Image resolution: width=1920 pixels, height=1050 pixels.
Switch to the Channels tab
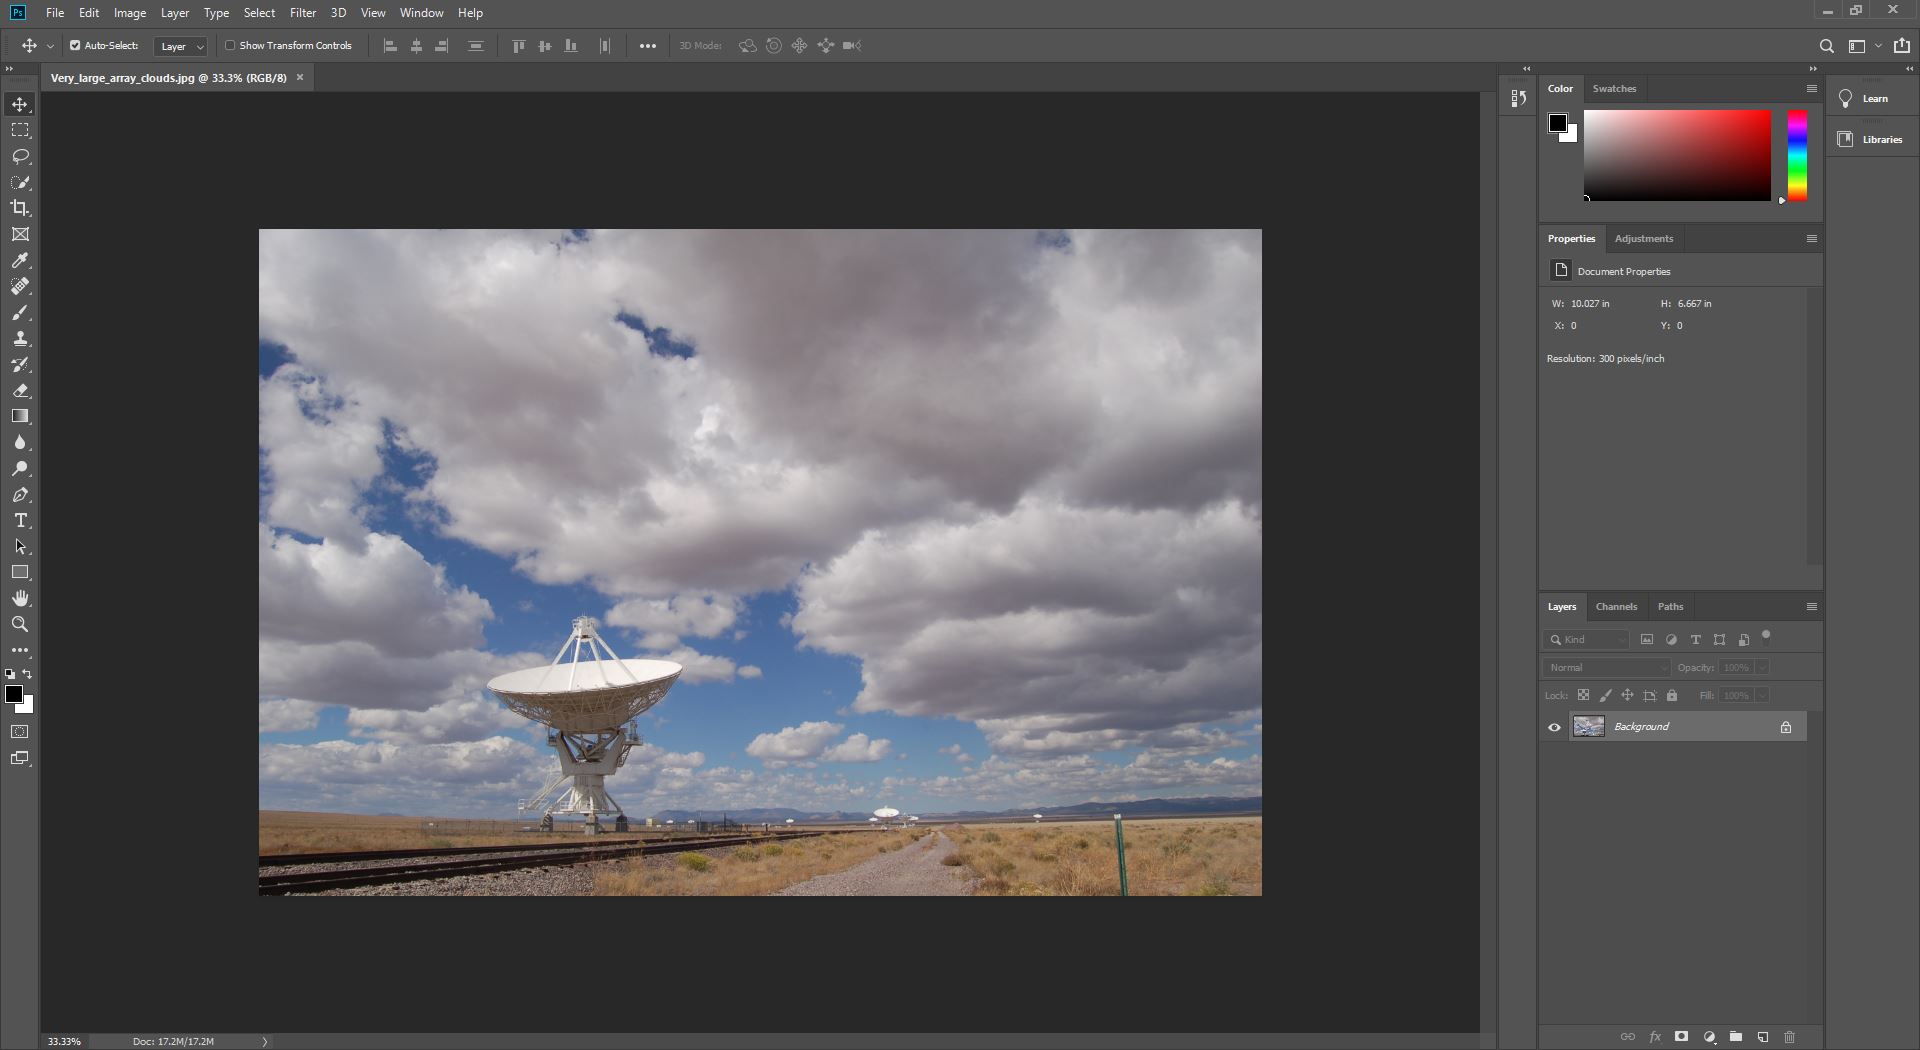coord(1616,606)
